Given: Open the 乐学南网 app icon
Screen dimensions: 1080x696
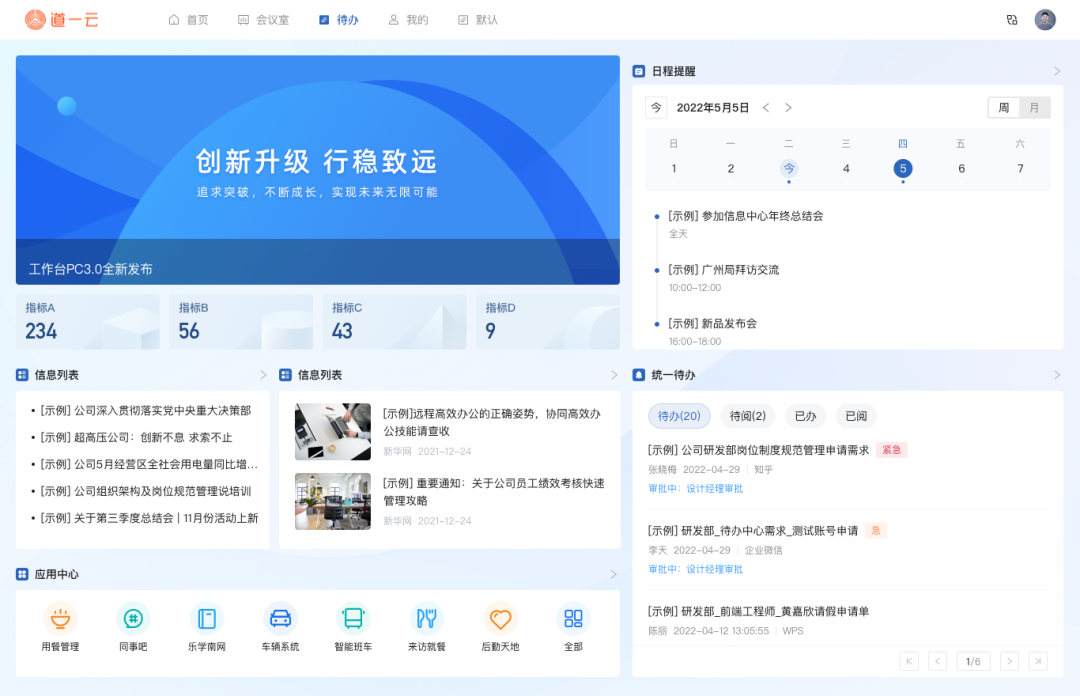Looking at the screenshot, I should (x=207, y=619).
